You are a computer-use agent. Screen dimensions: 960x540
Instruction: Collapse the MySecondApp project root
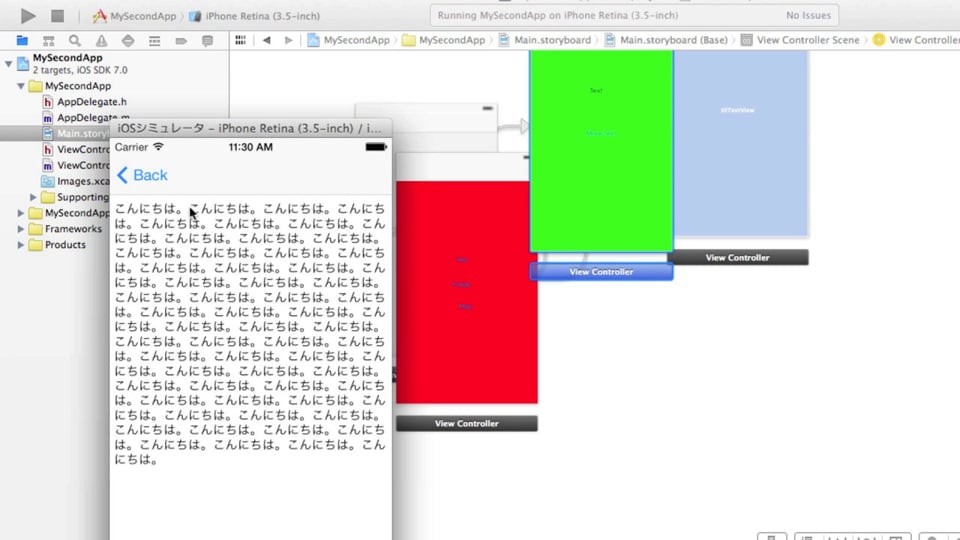[9, 63]
